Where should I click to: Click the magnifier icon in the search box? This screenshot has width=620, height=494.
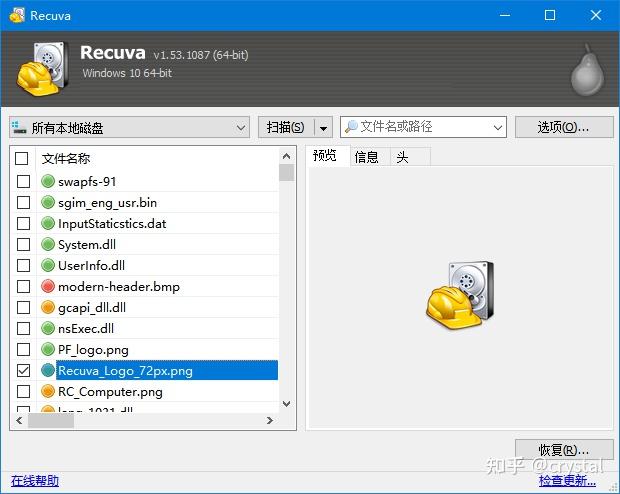pyautogui.click(x=351, y=127)
